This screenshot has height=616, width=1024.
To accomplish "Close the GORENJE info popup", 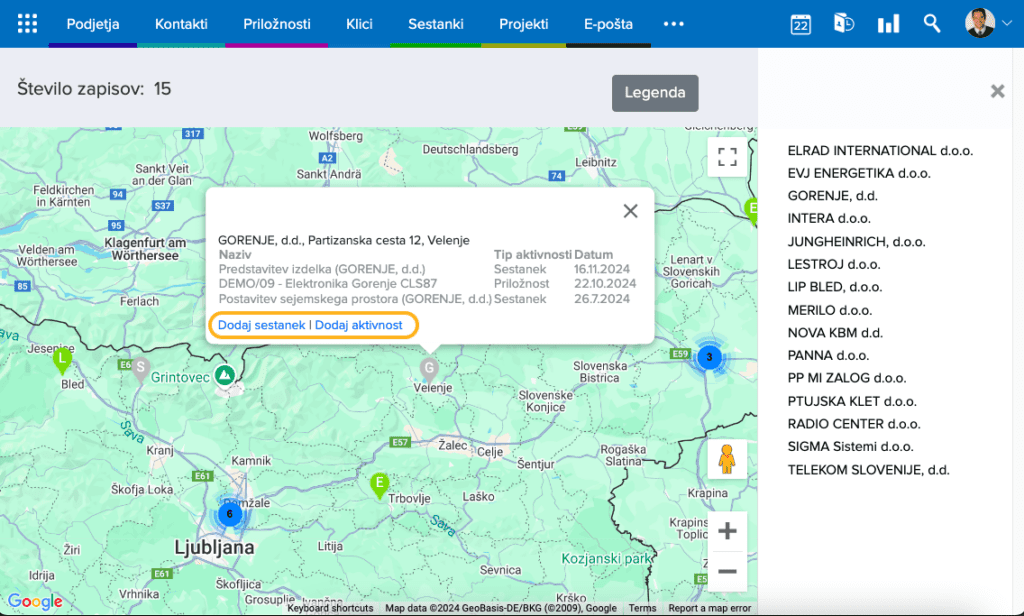I will 630,211.
